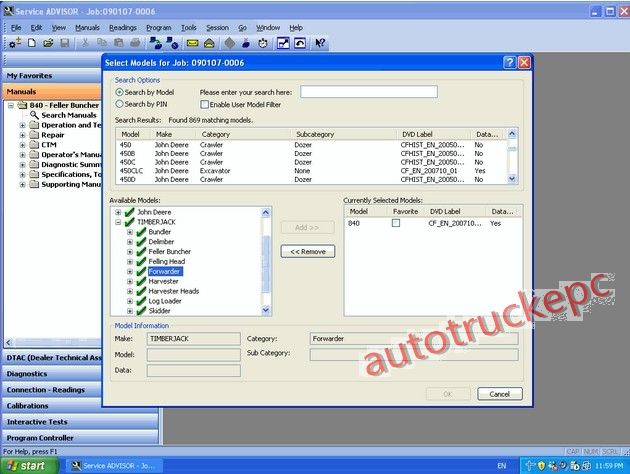Click the undo arrow window icon
The image size is (630, 474).
click(300, 43)
